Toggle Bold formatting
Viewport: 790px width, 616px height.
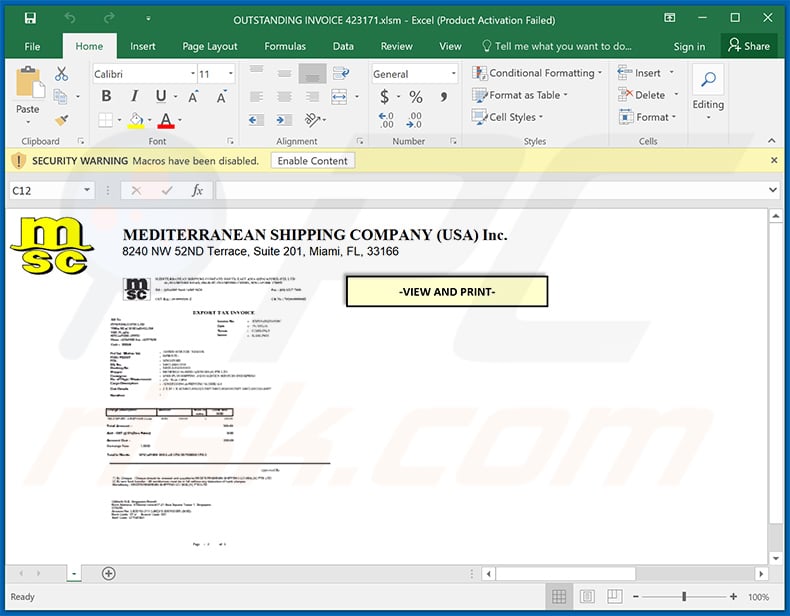(x=106, y=96)
